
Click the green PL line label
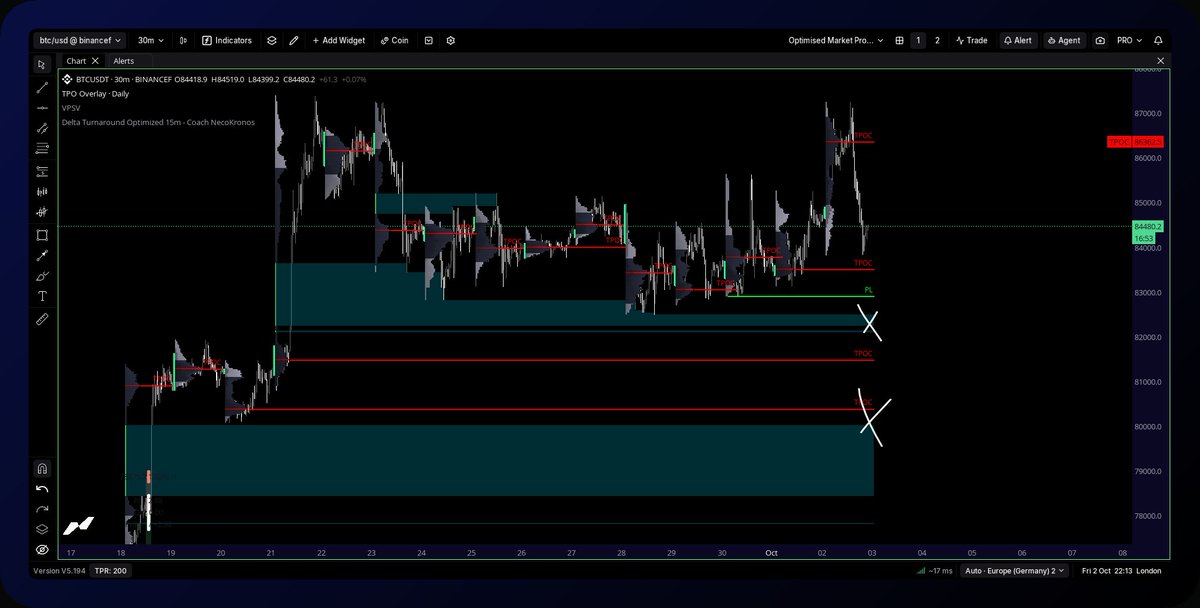pos(868,290)
